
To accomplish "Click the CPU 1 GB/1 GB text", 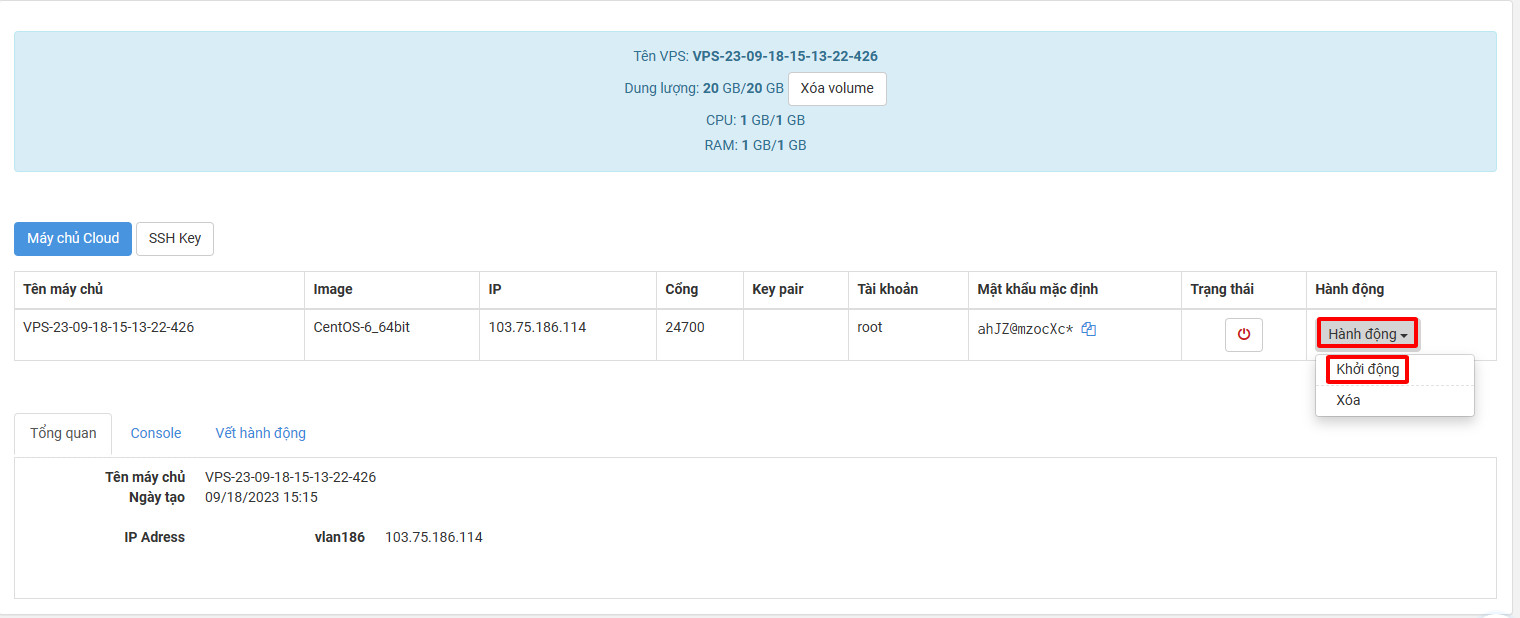I will [x=755, y=120].
